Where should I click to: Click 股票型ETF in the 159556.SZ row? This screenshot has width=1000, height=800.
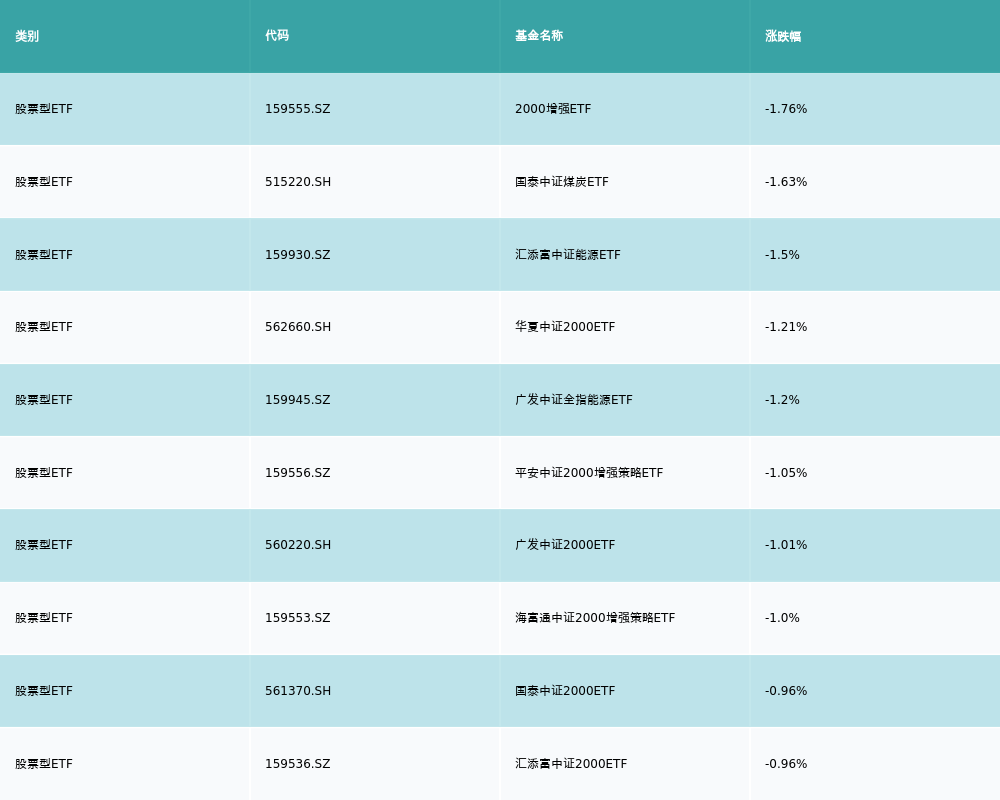coord(44,473)
